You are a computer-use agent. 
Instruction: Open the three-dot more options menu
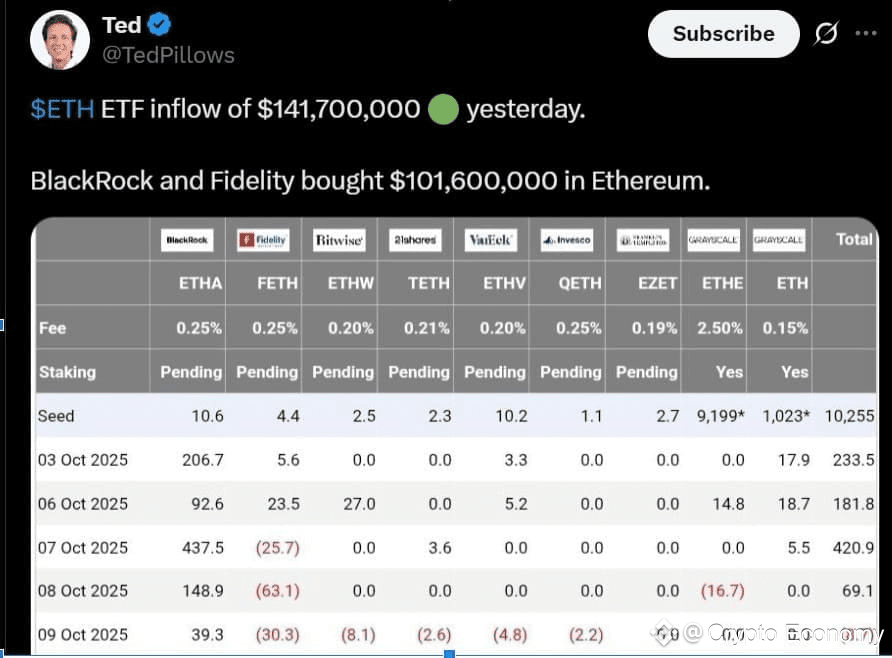pos(866,34)
